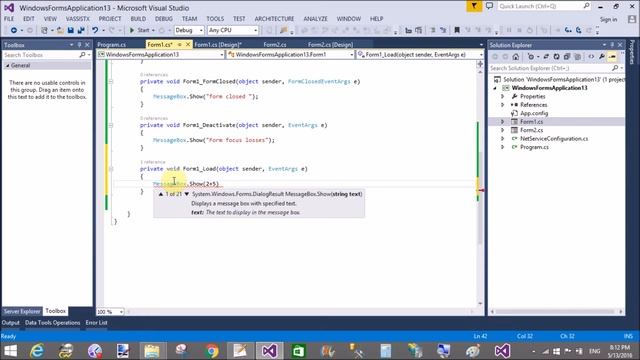Click the New Project toolbar icon
Viewport: 640px width, 360px height.
coord(44,30)
